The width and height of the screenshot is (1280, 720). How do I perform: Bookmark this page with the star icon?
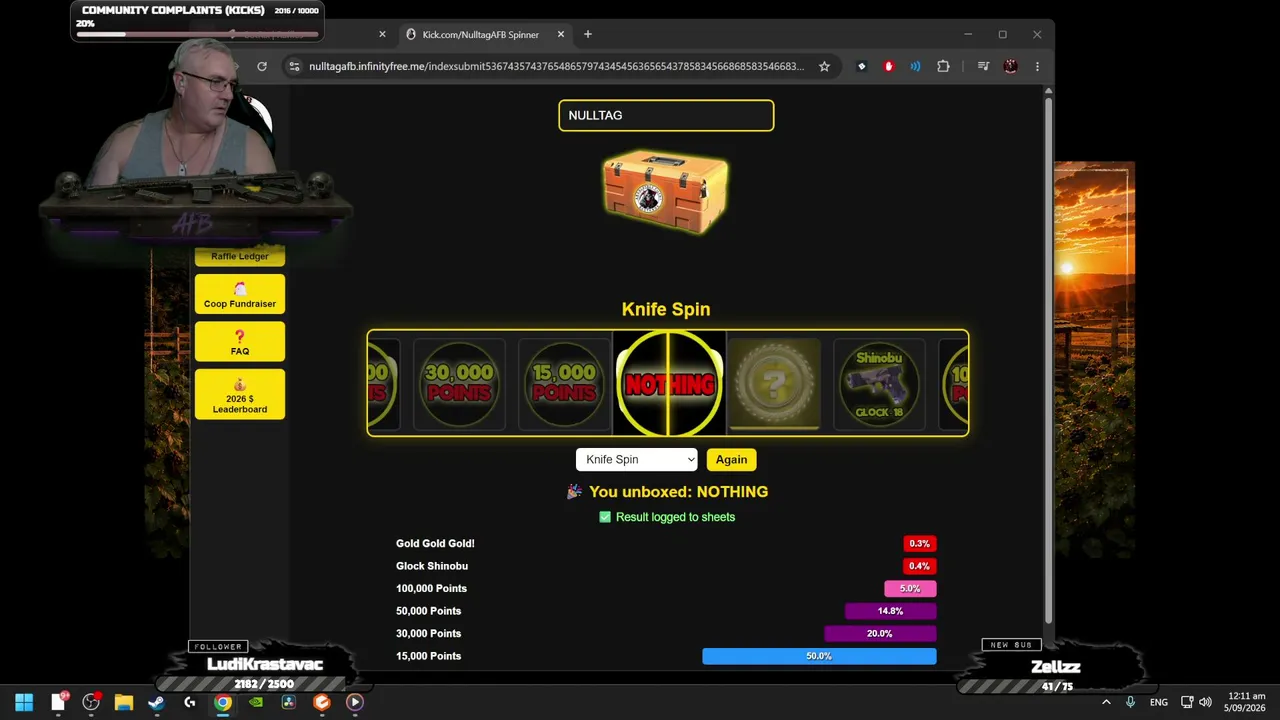824,66
